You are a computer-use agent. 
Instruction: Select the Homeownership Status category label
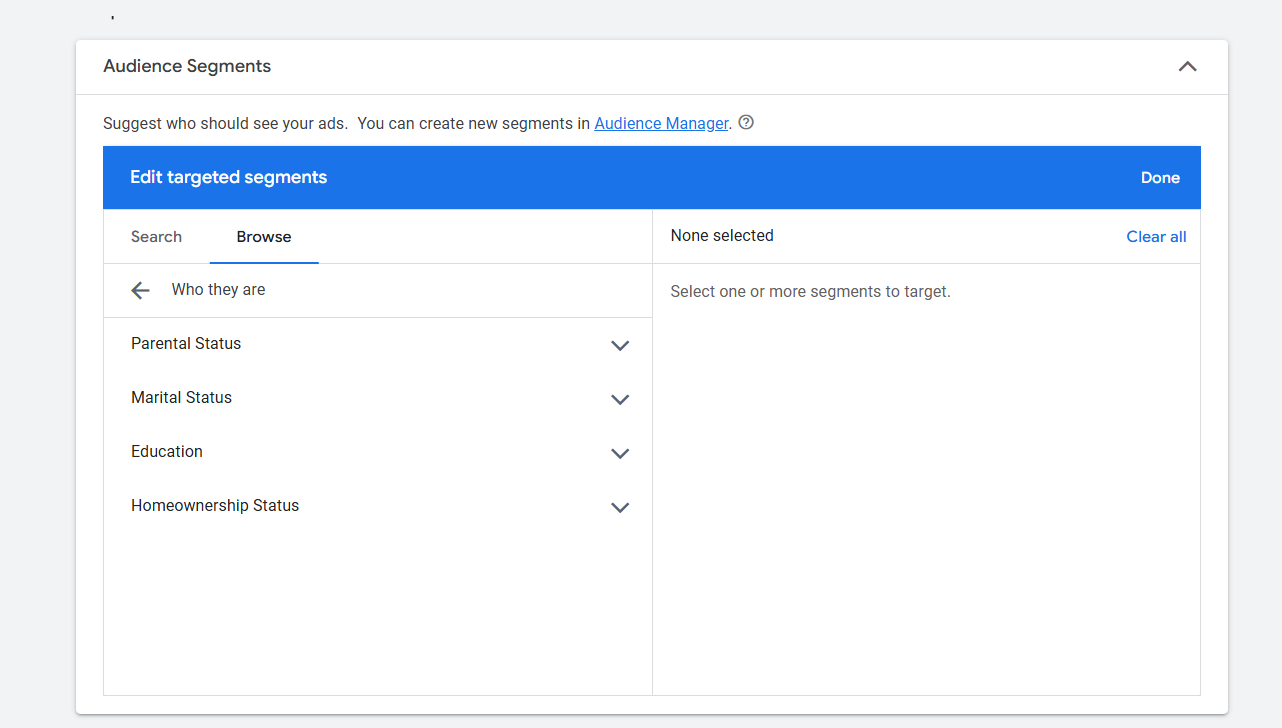tap(215, 506)
